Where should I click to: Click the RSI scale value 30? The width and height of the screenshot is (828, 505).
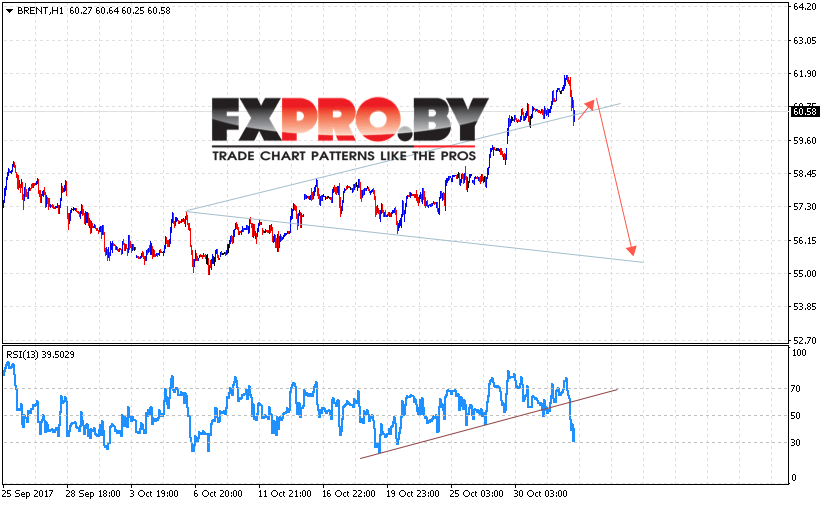(796, 443)
